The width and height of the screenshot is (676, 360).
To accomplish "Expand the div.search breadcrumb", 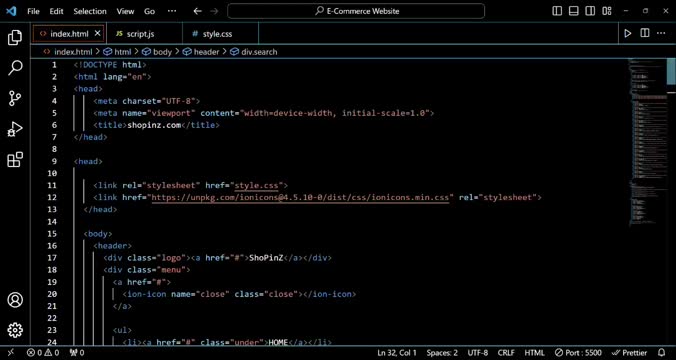I will point(254,52).
